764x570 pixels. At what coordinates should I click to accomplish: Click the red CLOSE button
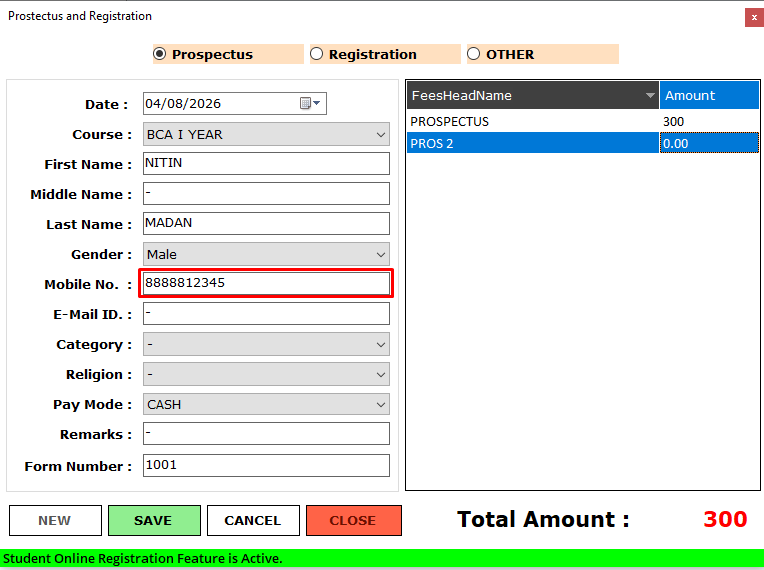(x=354, y=520)
